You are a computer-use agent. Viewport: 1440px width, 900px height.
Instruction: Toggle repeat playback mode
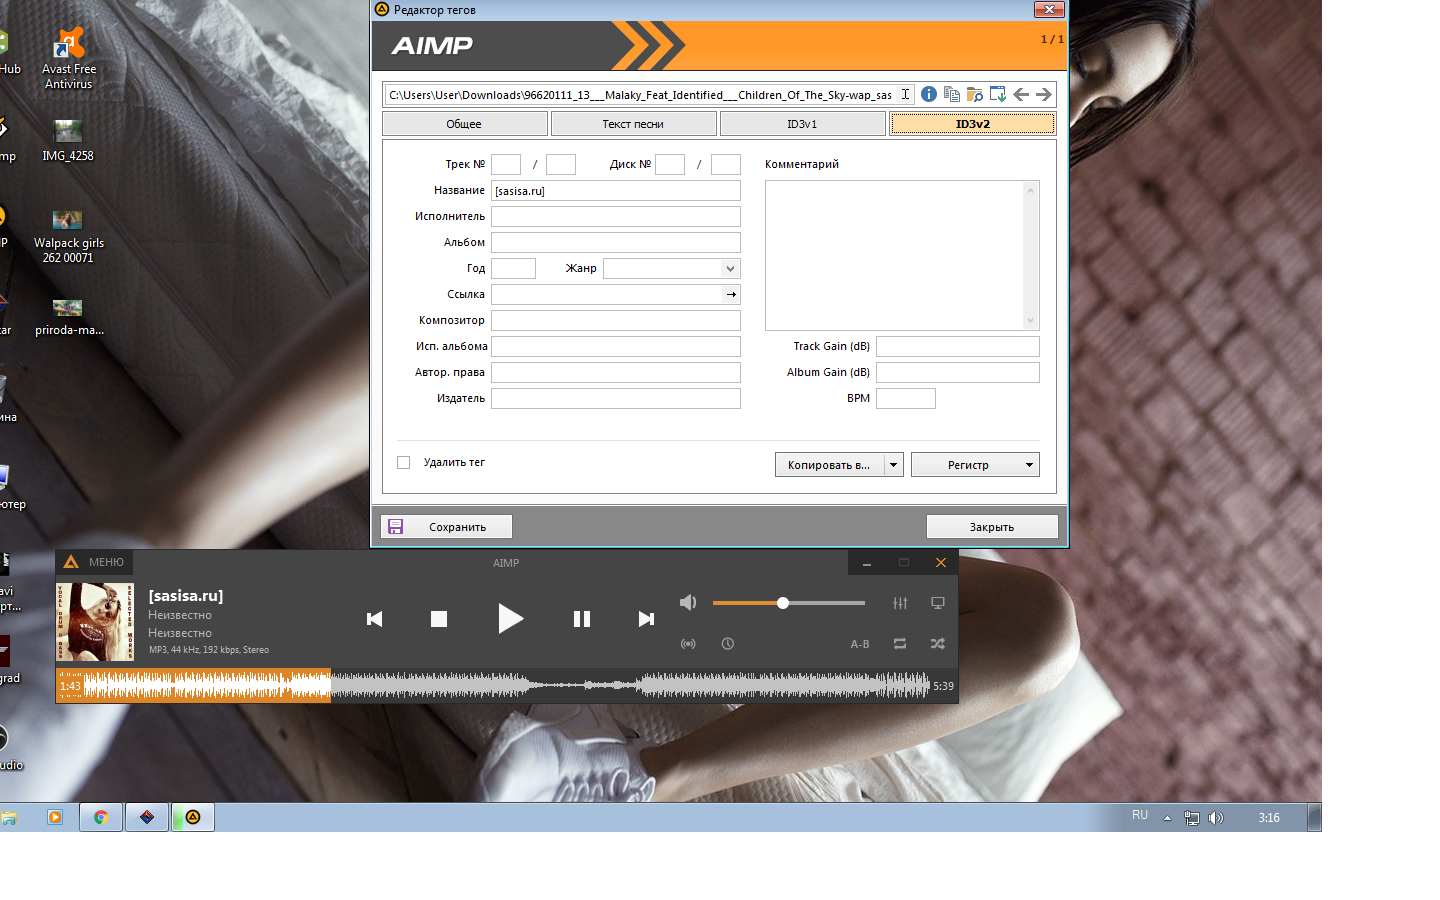point(900,644)
